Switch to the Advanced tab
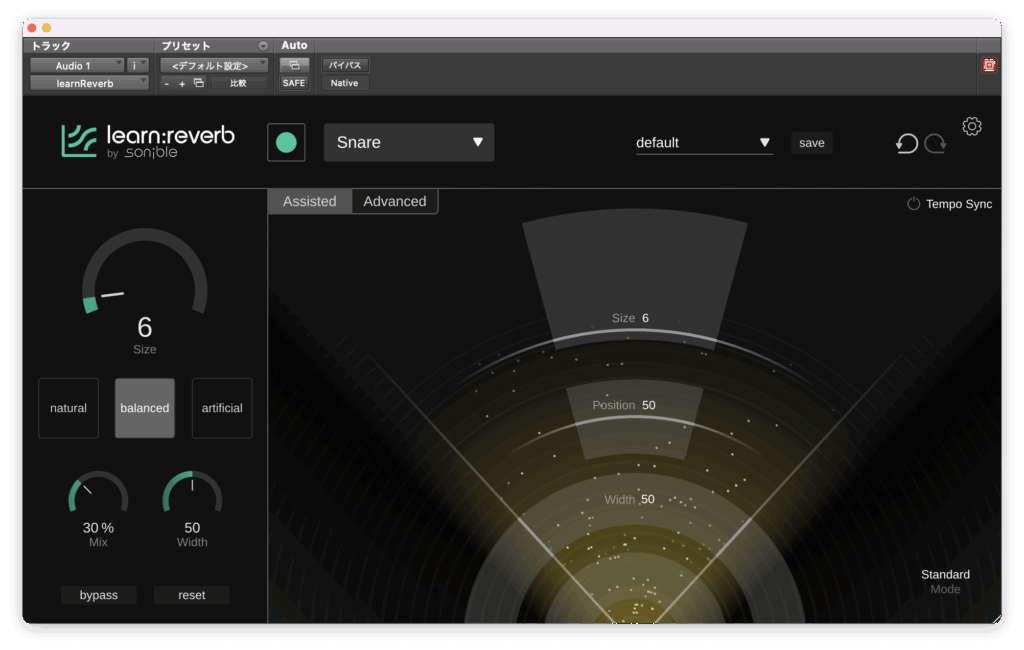The width and height of the screenshot is (1024, 650). pos(395,201)
